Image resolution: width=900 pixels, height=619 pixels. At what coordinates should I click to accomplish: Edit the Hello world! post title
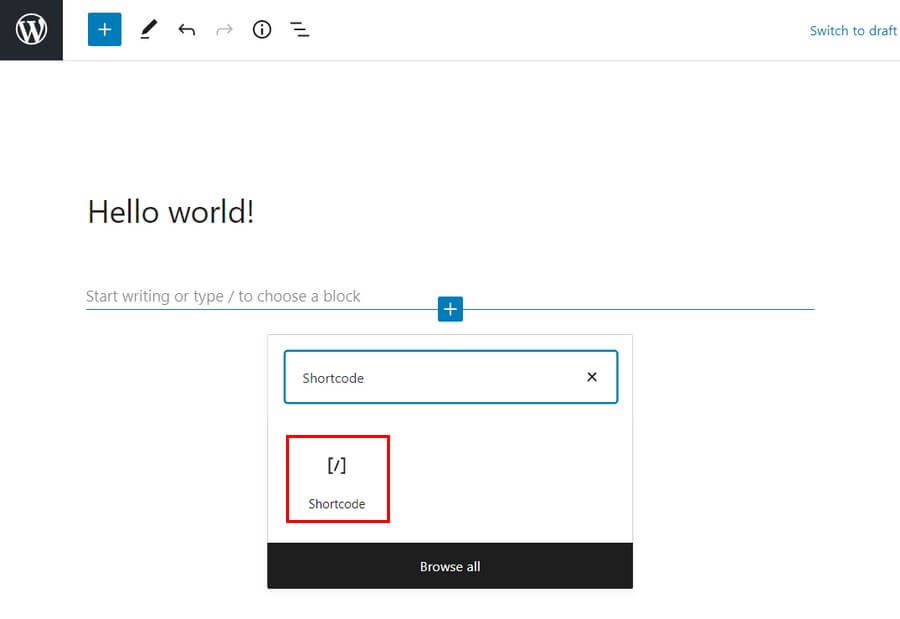(170, 212)
